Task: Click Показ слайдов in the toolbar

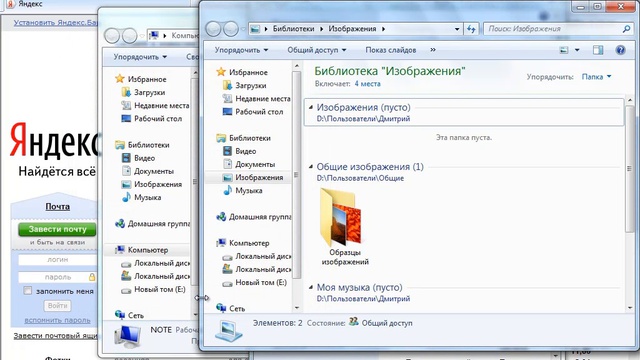Action: point(391,50)
